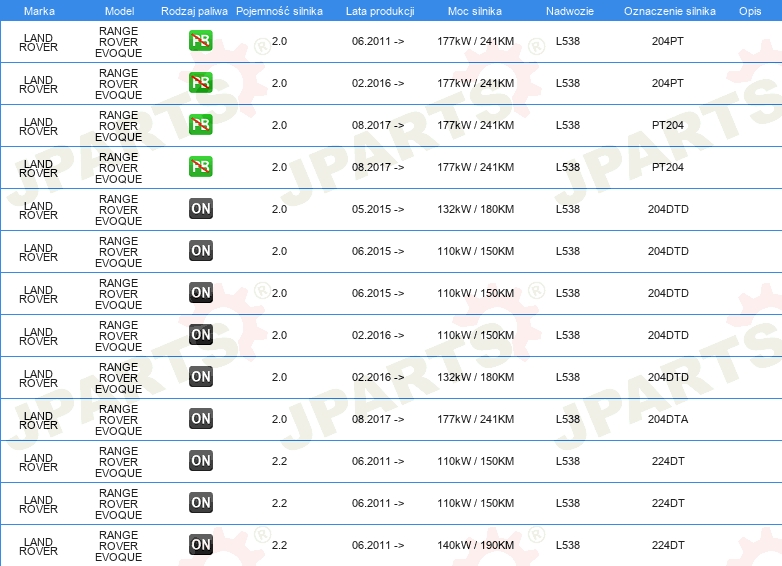
Task: Click 204DTD code in the 02.2016 110kW row
Action: click(668, 335)
